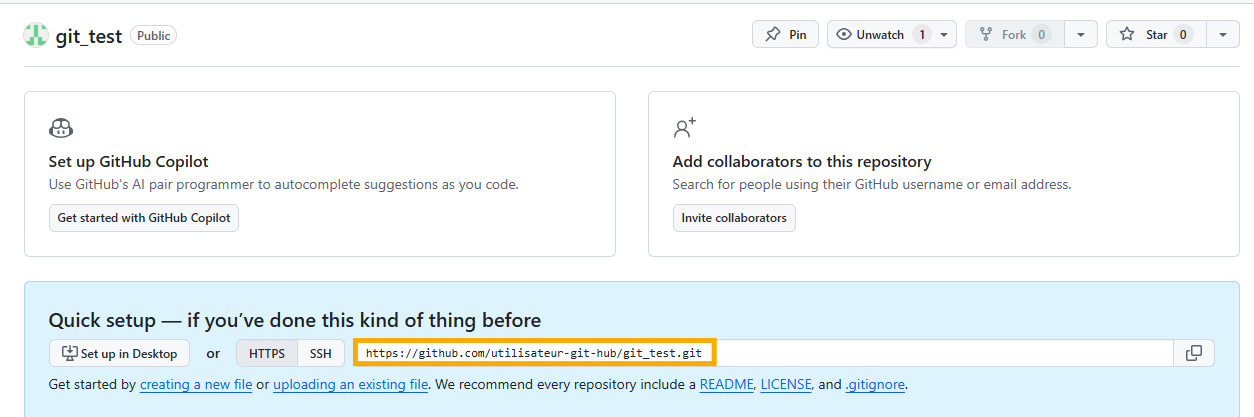This screenshot has width=1254, height=417.
Task: Open the .gitignore link
Action: [874, 385]
